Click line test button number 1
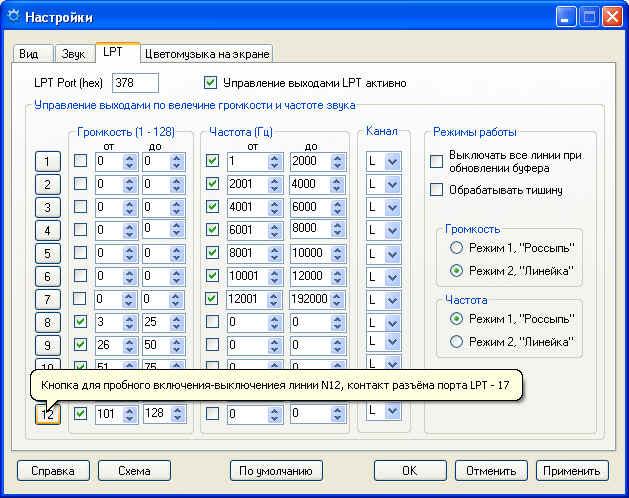Viewport: 629px width, 498px height. pos(48,162)
